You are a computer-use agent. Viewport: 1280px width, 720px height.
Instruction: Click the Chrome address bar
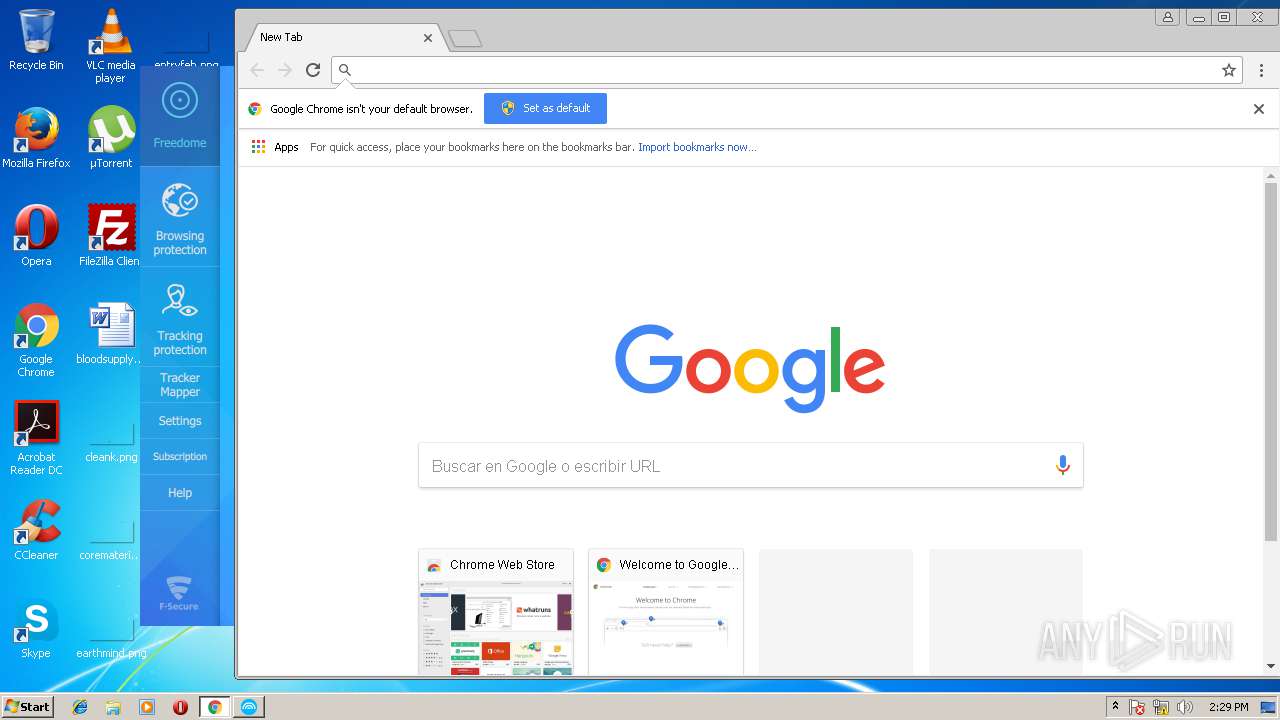click(785, 70)
